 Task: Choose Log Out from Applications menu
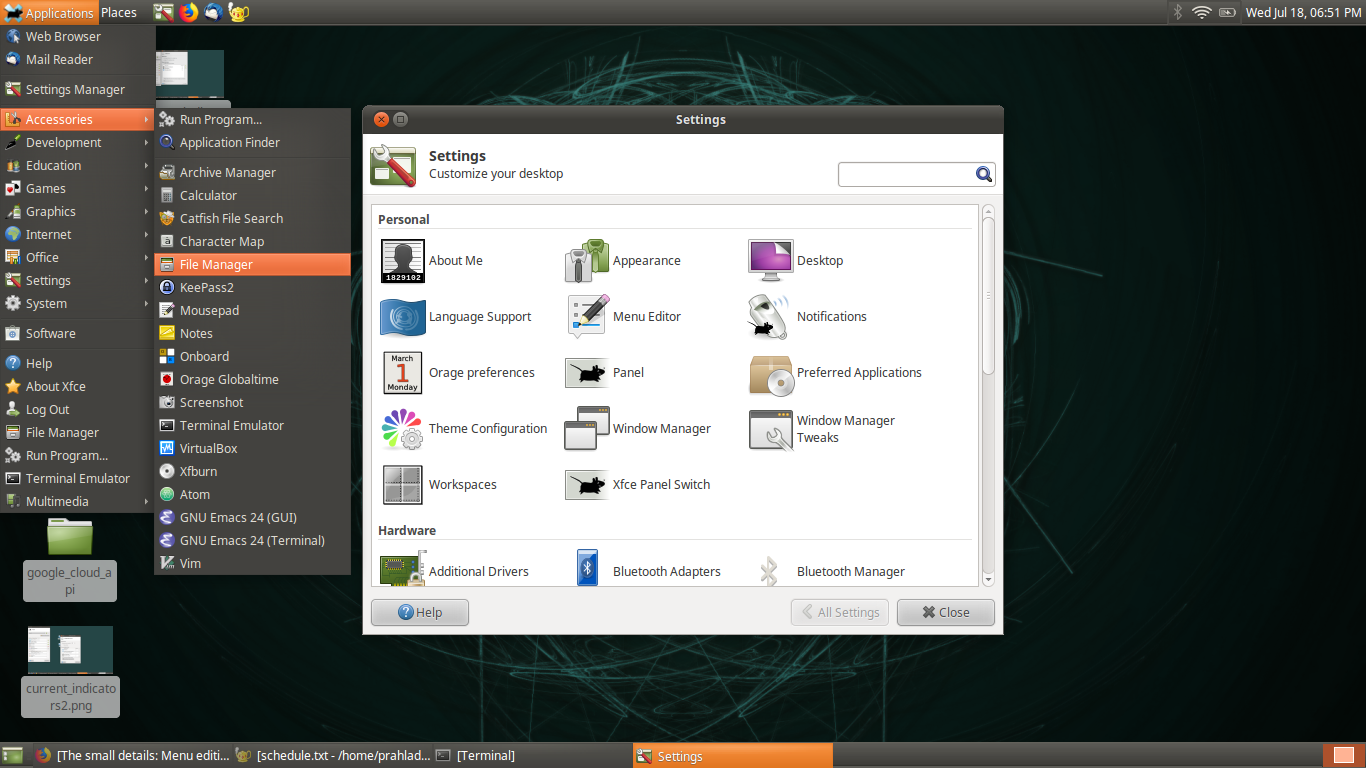[78, 409]
